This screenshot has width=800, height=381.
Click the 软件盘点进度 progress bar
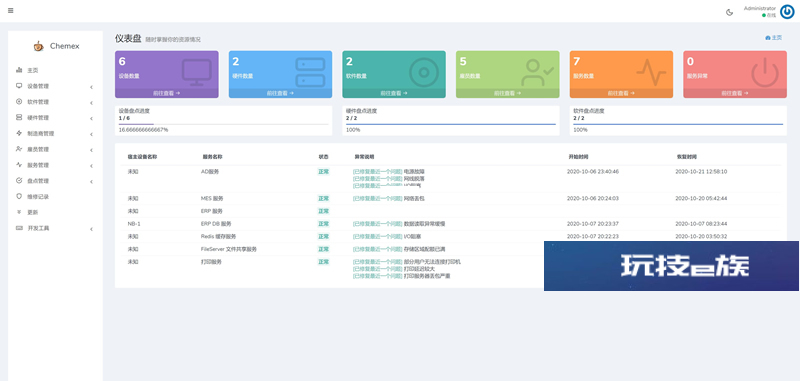[678, 124]
